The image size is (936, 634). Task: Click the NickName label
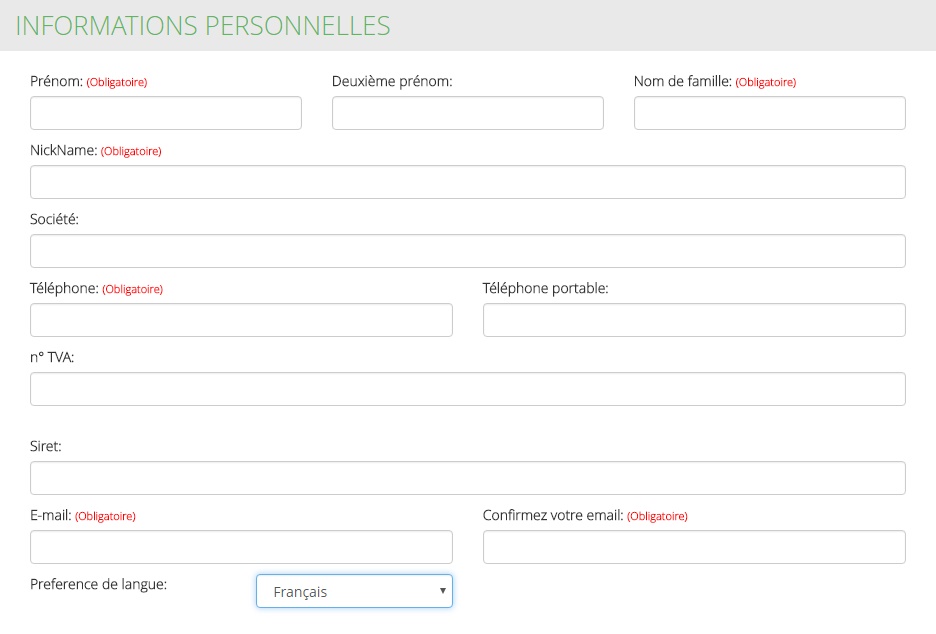pos(64,150)
